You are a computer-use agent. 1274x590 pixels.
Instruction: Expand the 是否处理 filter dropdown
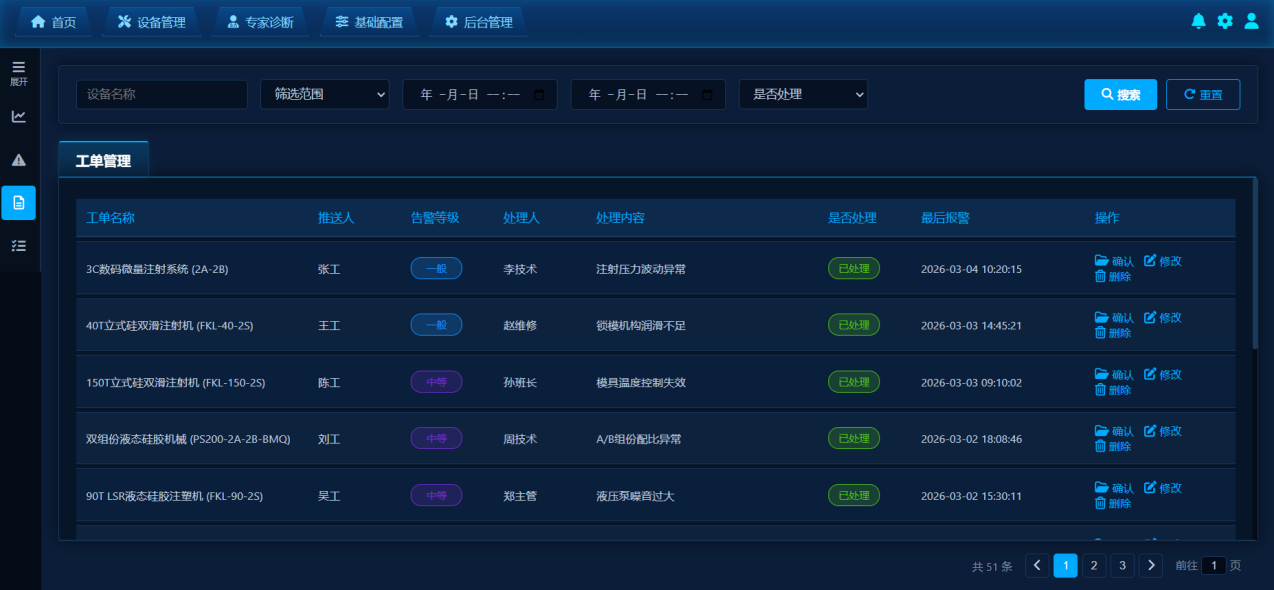[803, 94]
